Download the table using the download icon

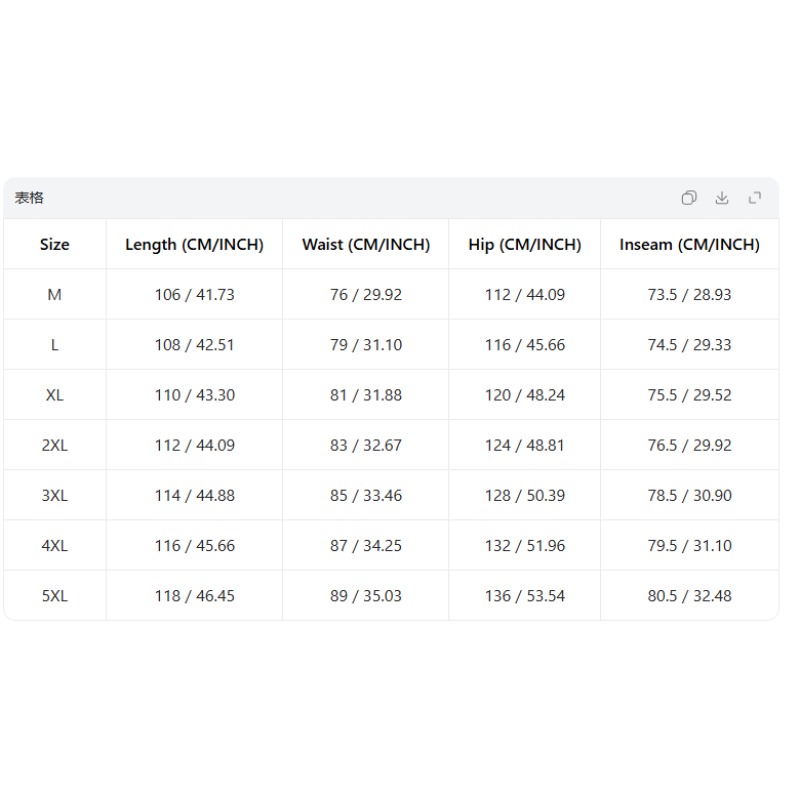pyautogui.click(x=722, y=197)
